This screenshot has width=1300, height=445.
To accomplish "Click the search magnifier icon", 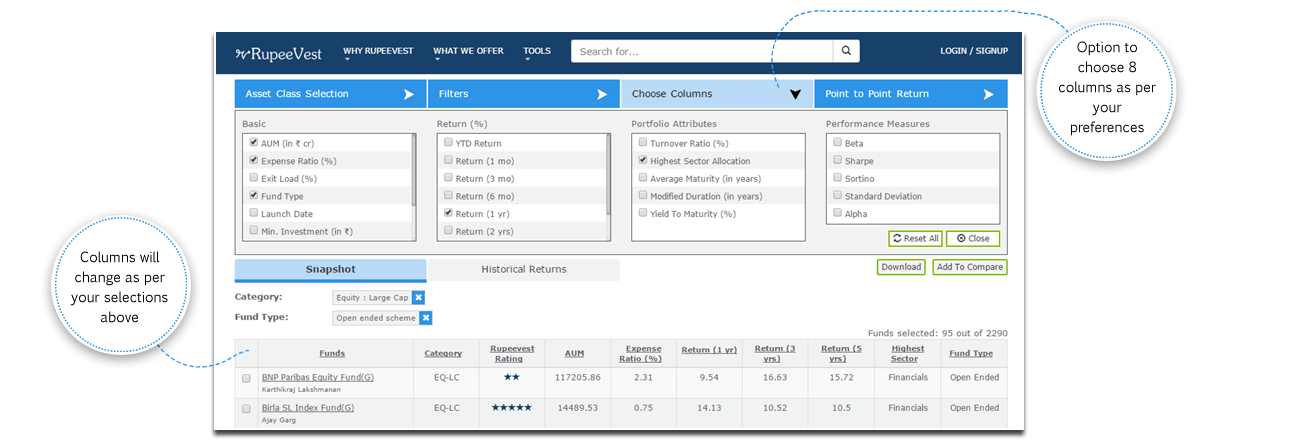I will [846, 51].
